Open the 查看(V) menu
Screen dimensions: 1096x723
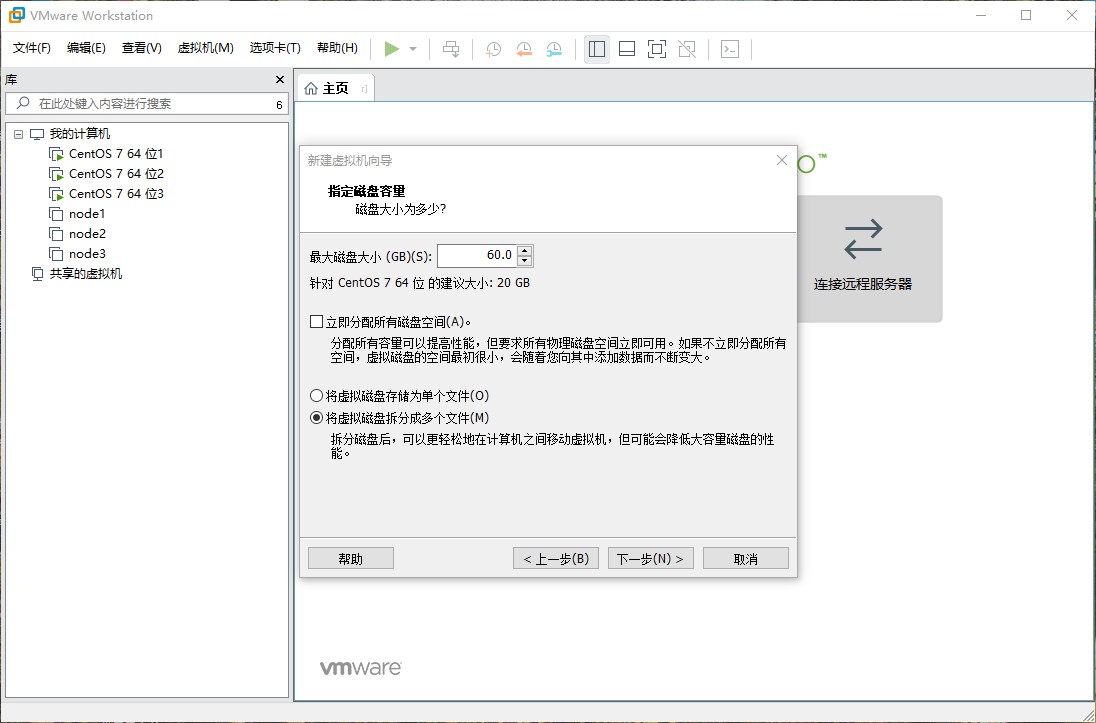click(142, 48)
